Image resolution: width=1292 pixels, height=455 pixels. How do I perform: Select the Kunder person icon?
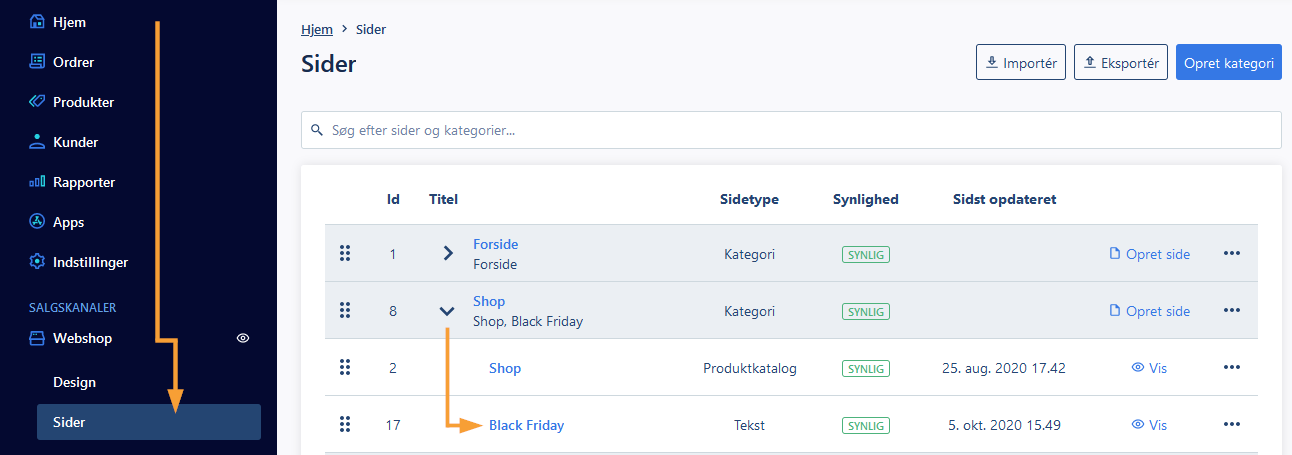(37, 141)
